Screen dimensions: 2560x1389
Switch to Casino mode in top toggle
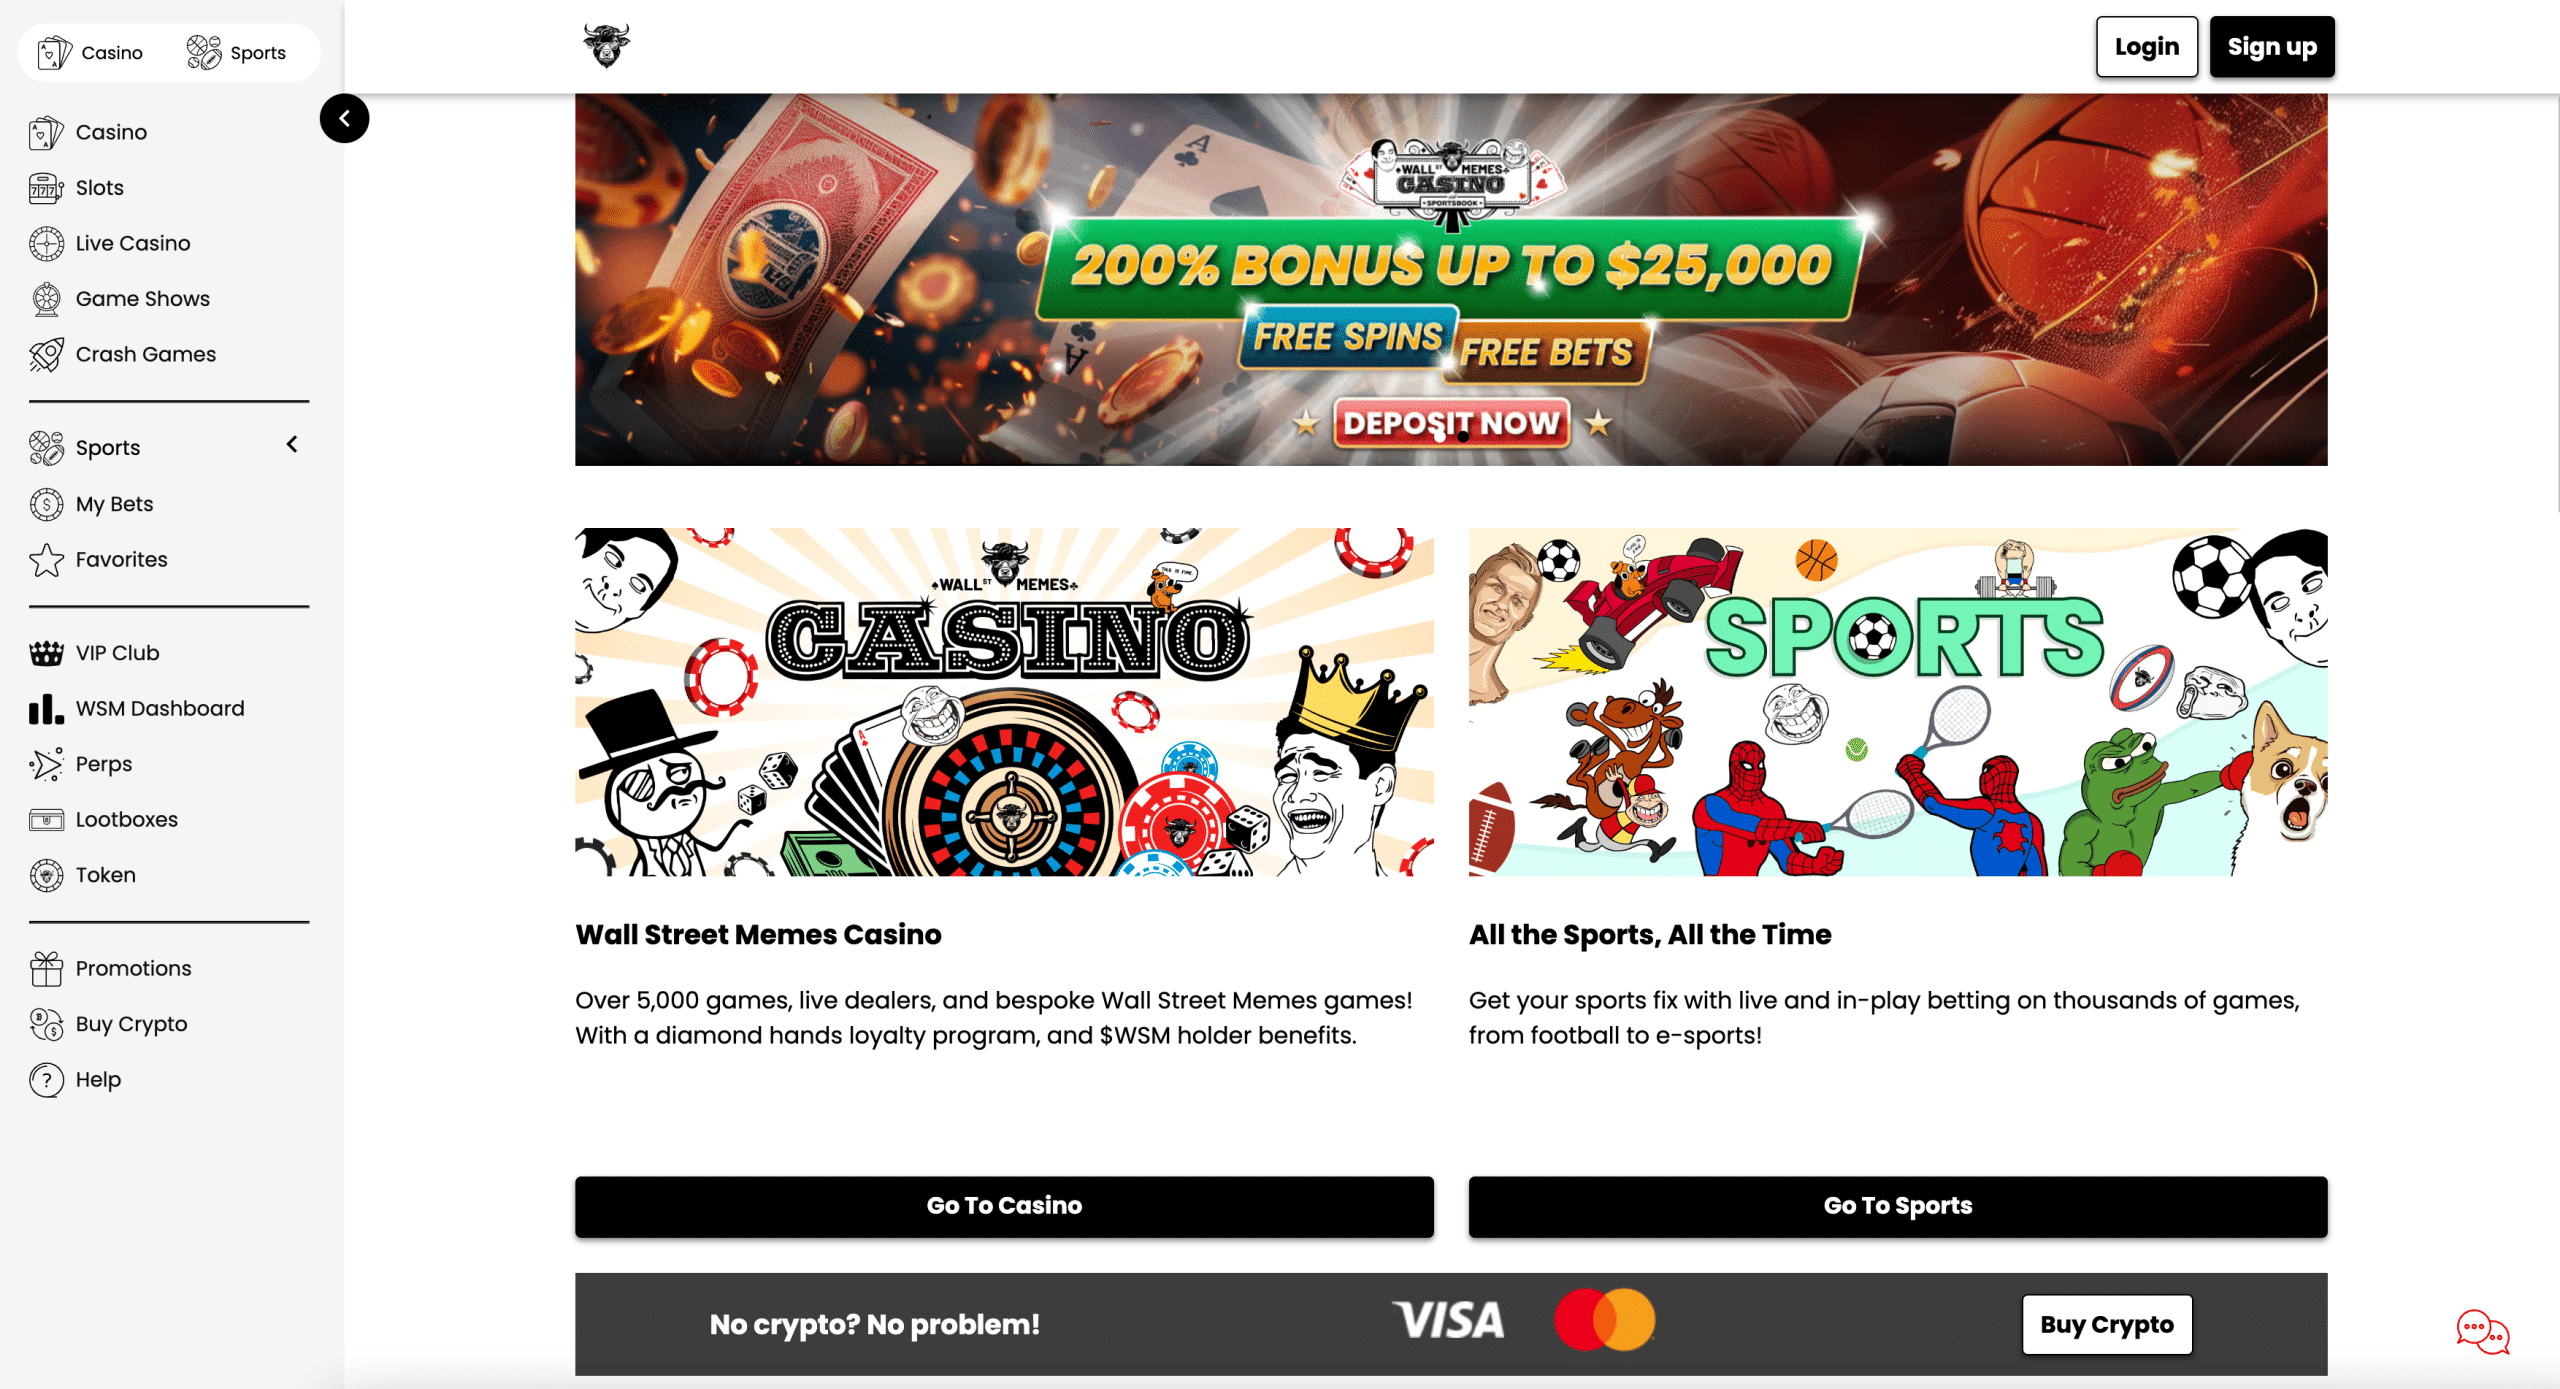91,52
